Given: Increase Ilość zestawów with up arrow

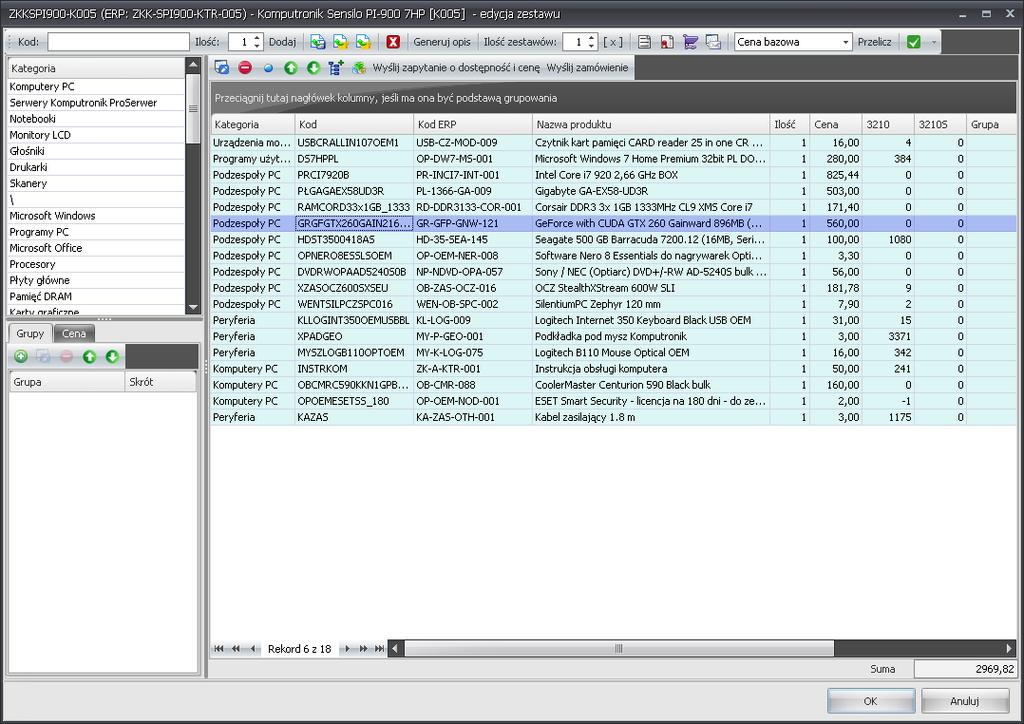Looking at the screenshot, I should [592, 38].
